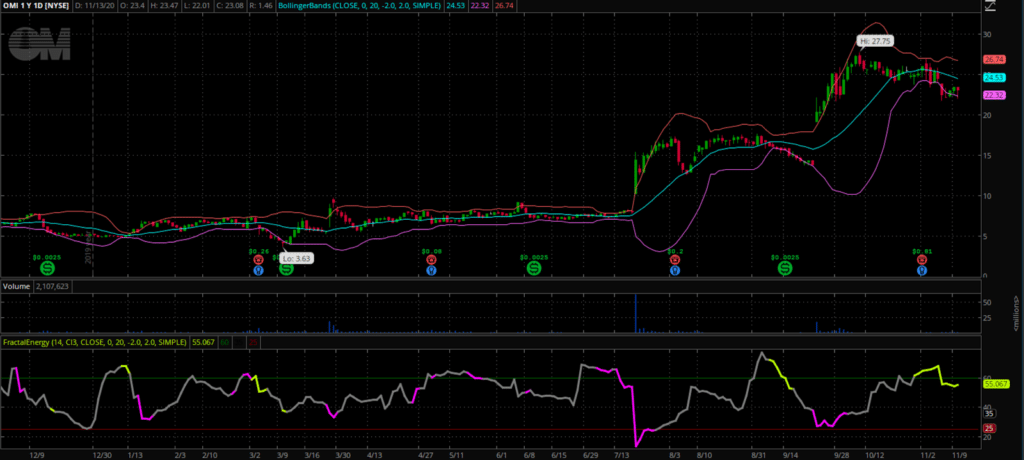
Task: Click the dividend icon under the September $0.0025 label
Action: pos(784,268)
